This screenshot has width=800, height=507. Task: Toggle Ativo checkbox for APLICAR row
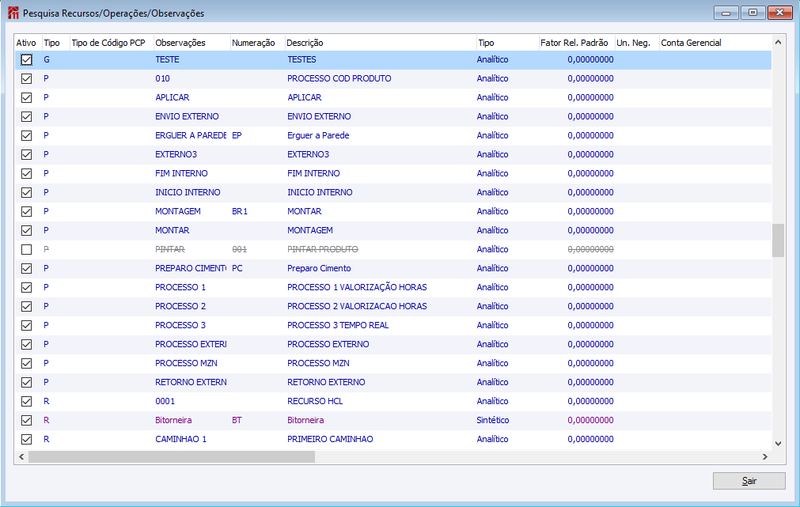(27, 97)
